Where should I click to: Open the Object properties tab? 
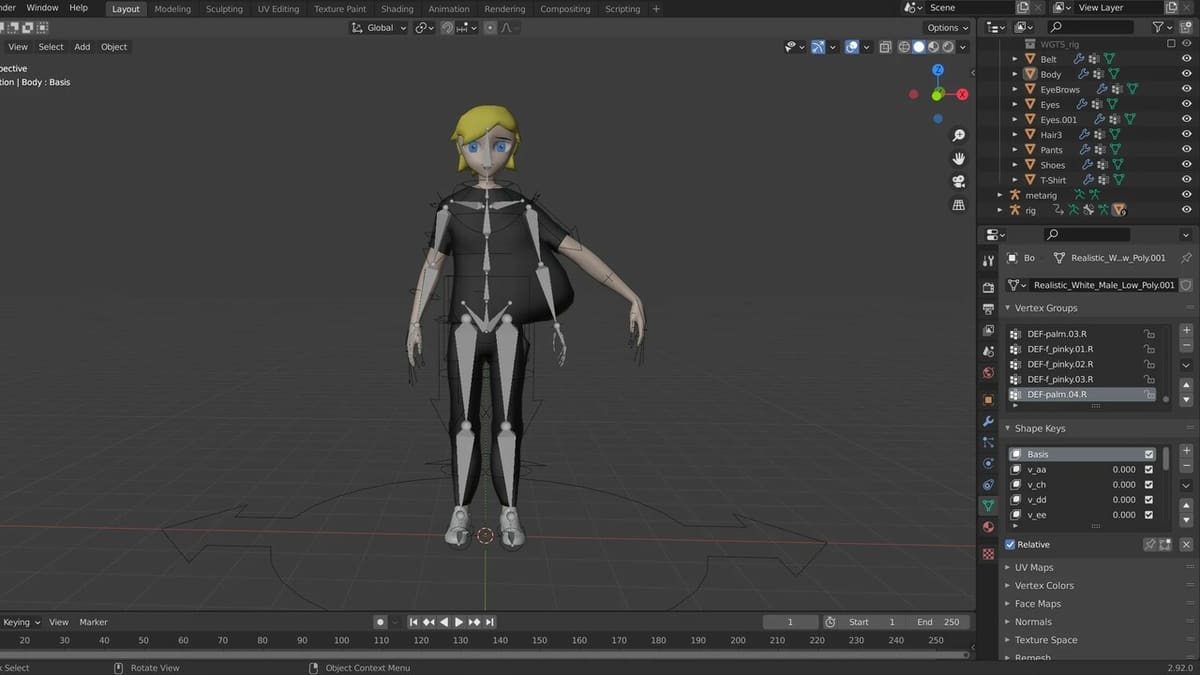tap(988, 399)
